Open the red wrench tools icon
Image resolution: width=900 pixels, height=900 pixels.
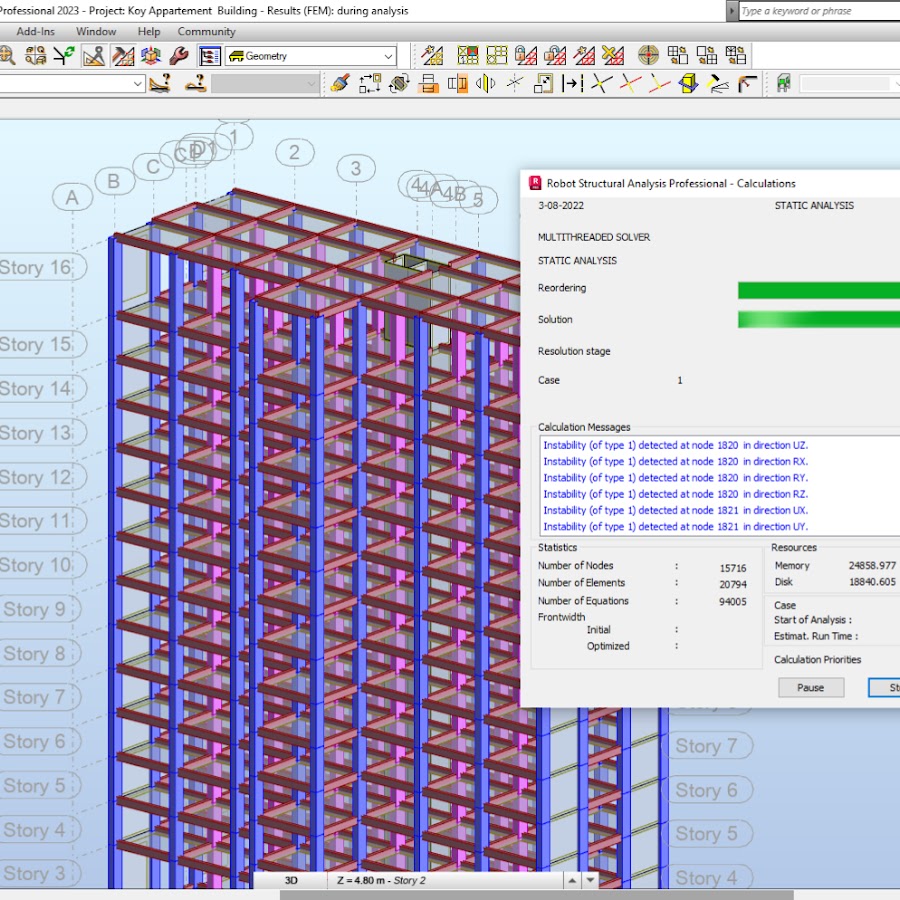(179, 56)
